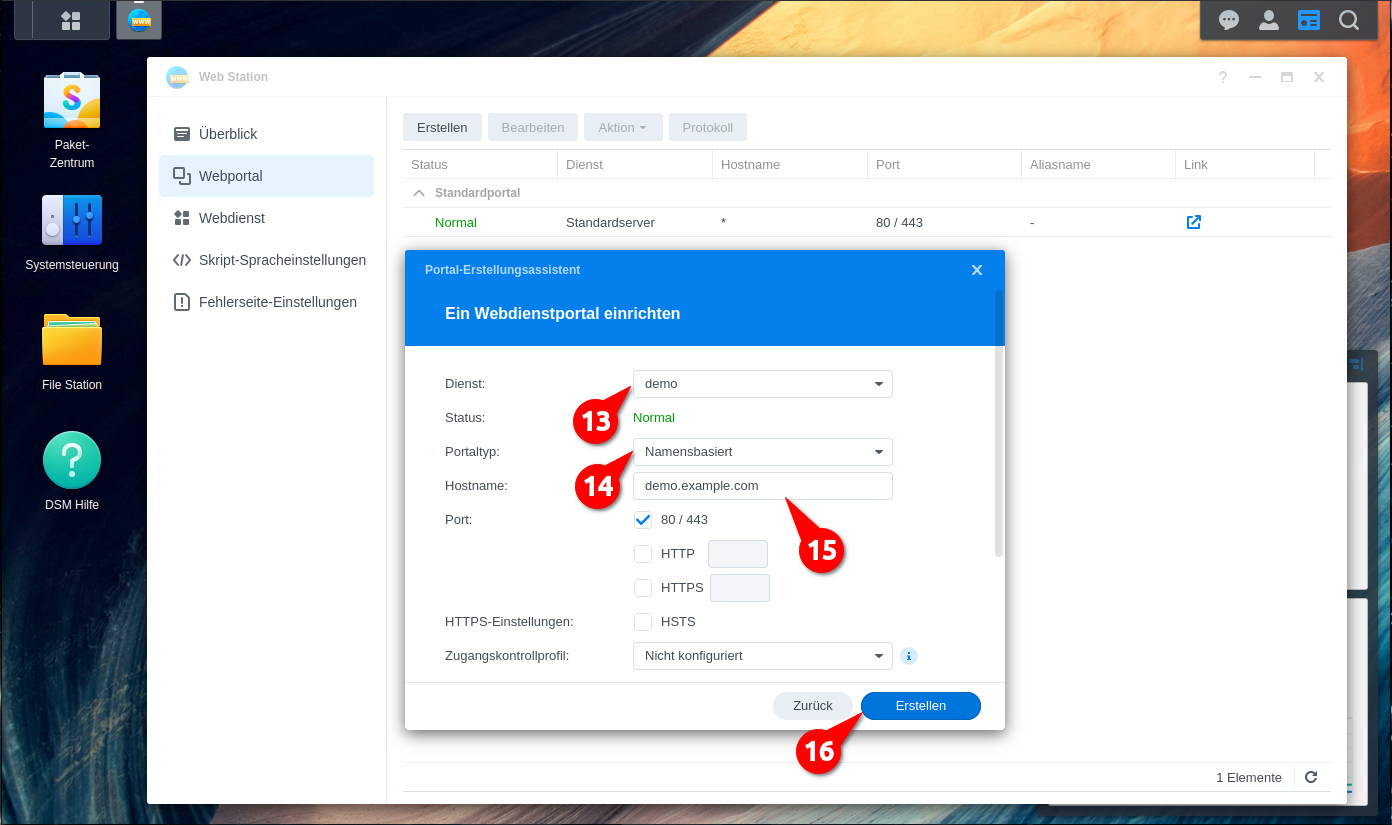Open the Dienst dropdown showing demo
This screenshot has height=825, width=1392.
click(762, 384)
